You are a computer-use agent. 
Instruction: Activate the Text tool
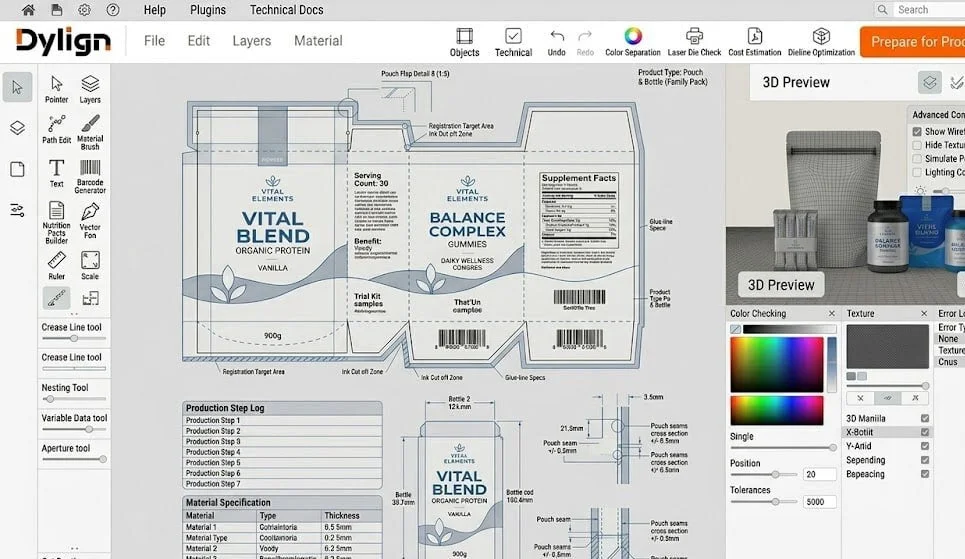click(x=57, y=173)
